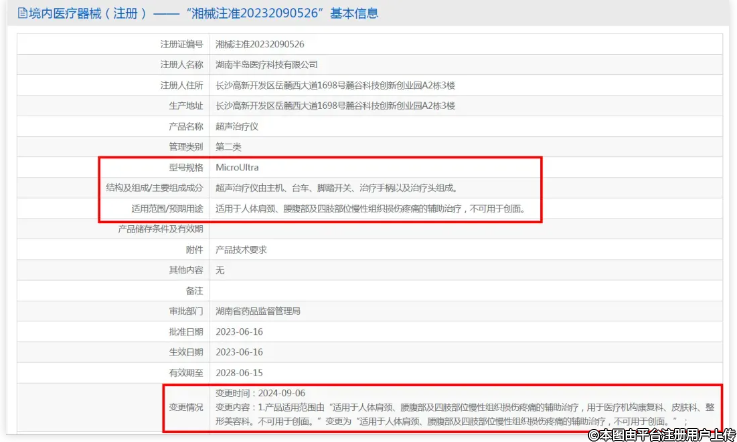Click the 其他内容 value 无
This screenshot has height=442, width=737.
221,270
